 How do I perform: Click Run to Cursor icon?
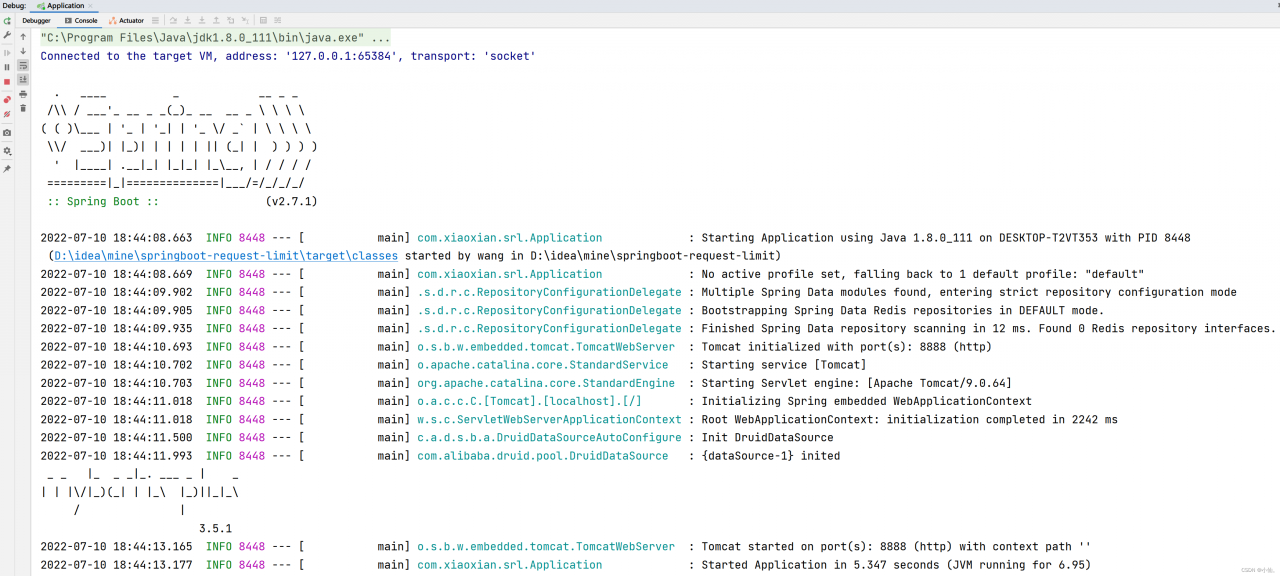point(245,20)
